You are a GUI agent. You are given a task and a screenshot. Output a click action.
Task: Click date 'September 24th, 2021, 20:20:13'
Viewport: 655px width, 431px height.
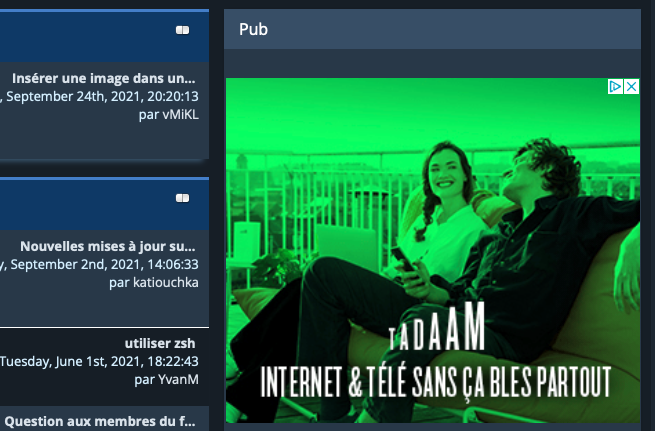pyautogui.click(x=102, y=96)
